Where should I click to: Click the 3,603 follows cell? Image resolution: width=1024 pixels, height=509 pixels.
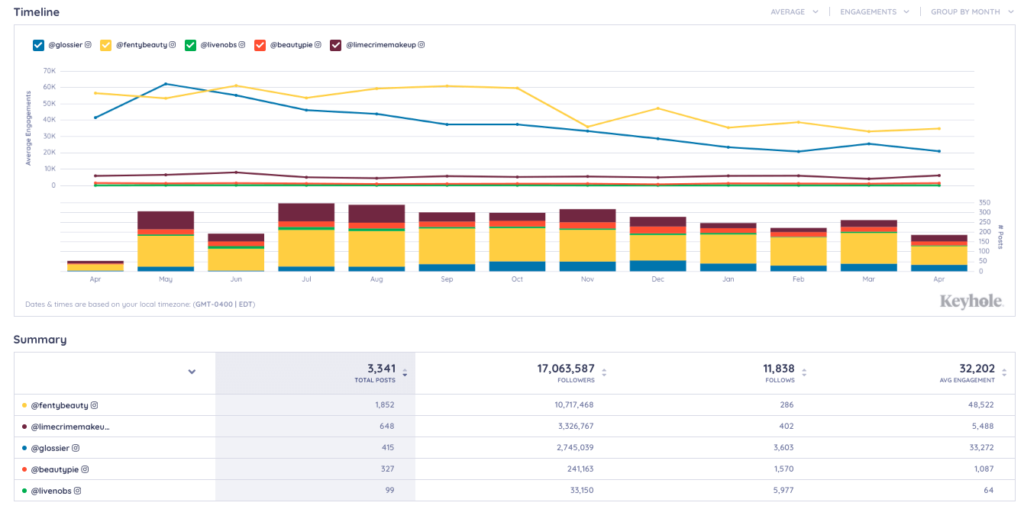pos(784,448)
